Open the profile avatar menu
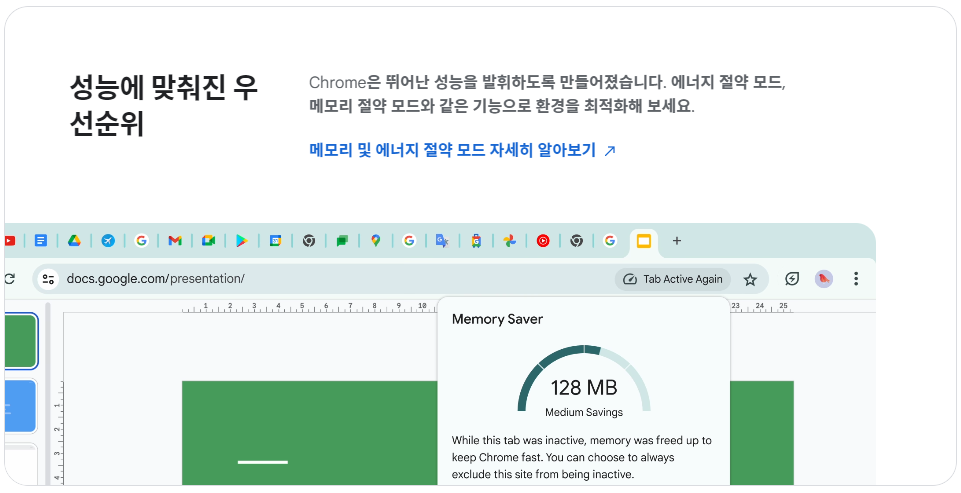This screenshot has width=961, height=493. point(824,279)
